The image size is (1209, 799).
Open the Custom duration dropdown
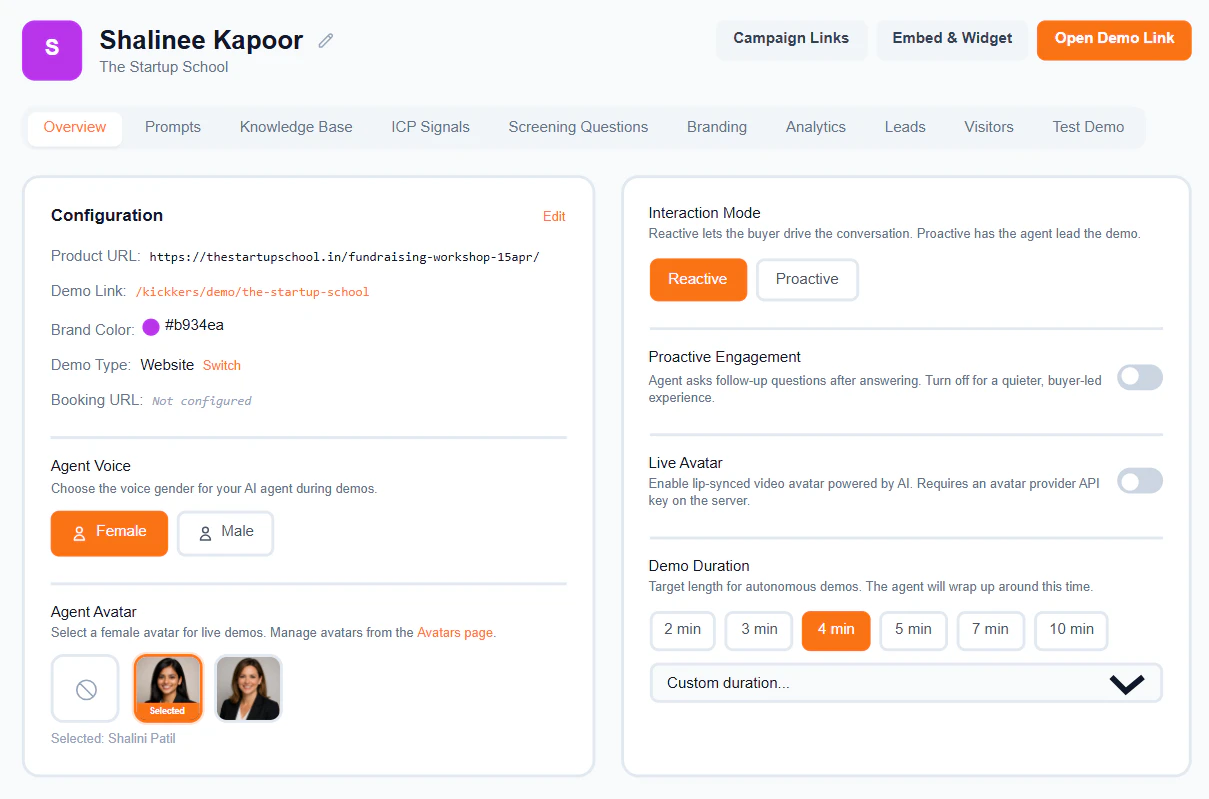click(x=905, y=684)
